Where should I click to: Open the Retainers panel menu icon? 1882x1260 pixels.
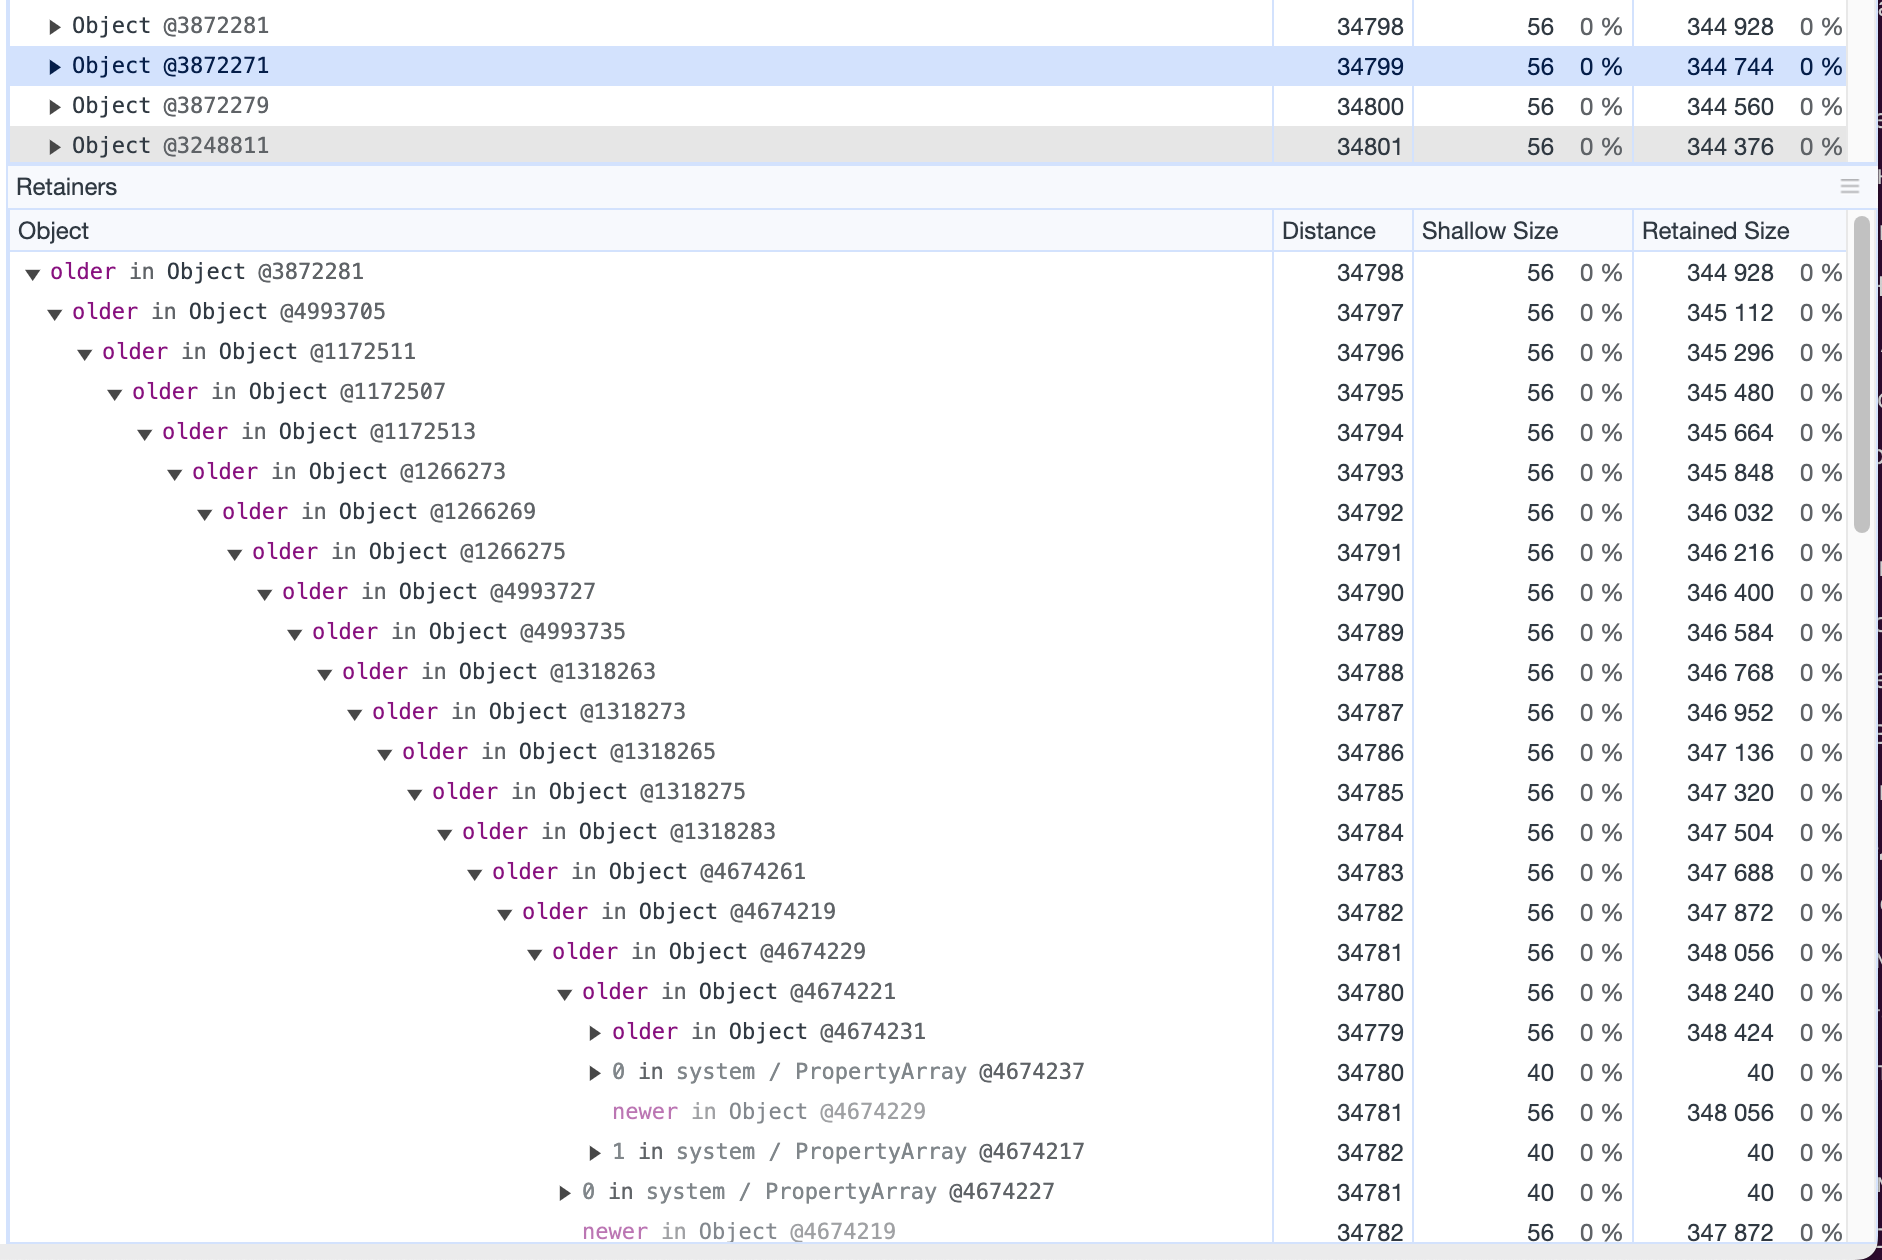point(1850,187)
